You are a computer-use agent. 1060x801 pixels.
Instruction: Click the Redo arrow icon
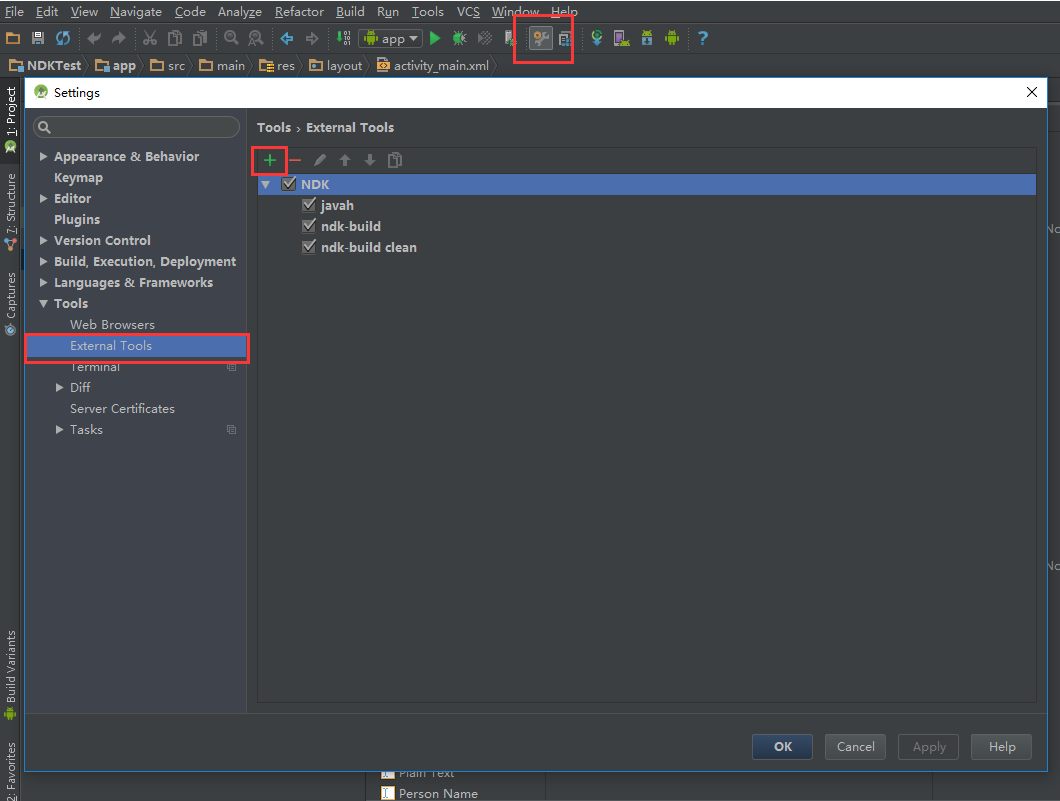pyautogui.click(x=118, y=39)
